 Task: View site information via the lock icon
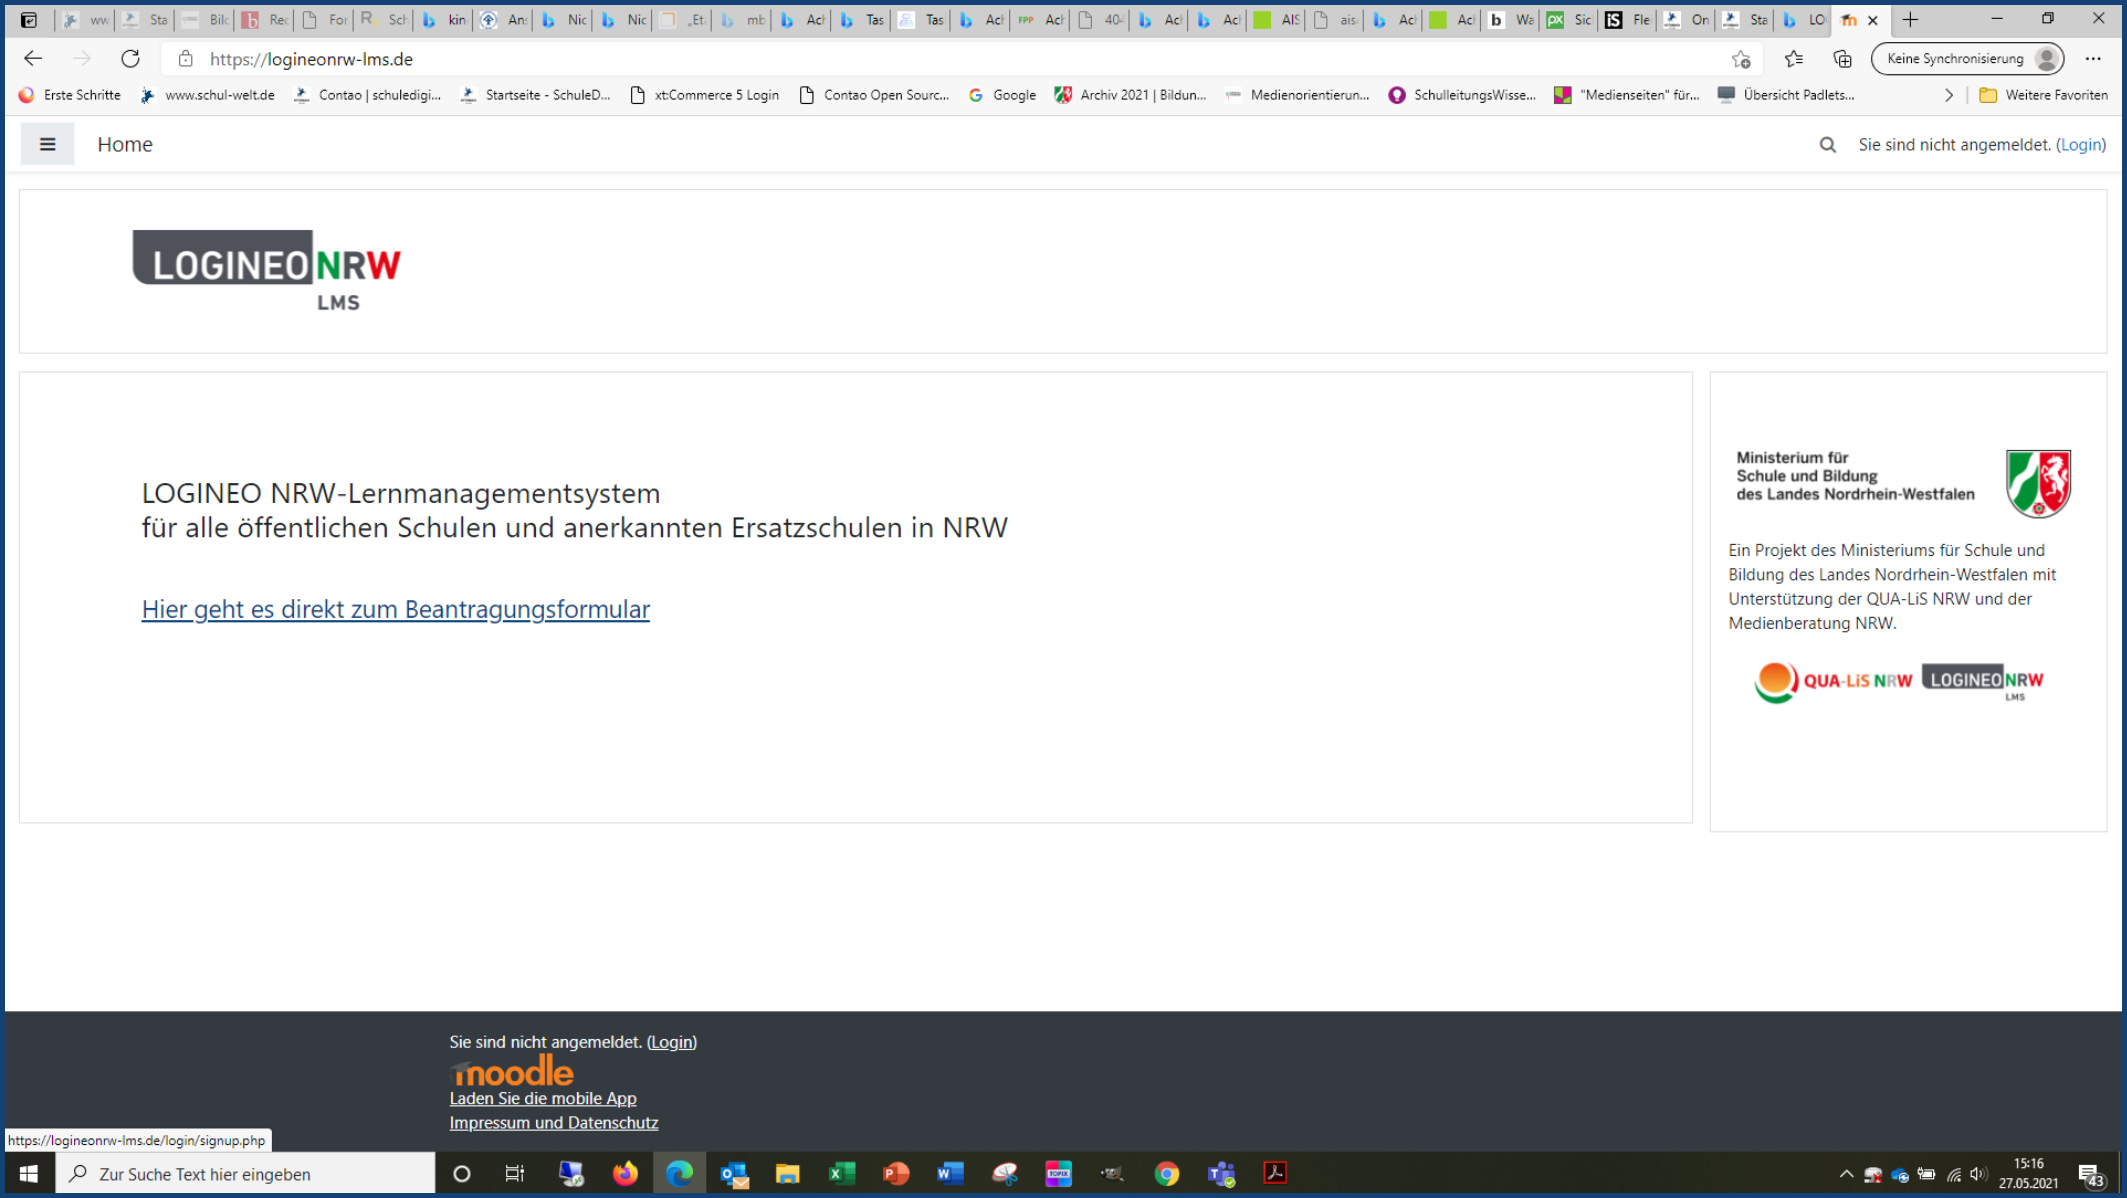tap(185, 59)
